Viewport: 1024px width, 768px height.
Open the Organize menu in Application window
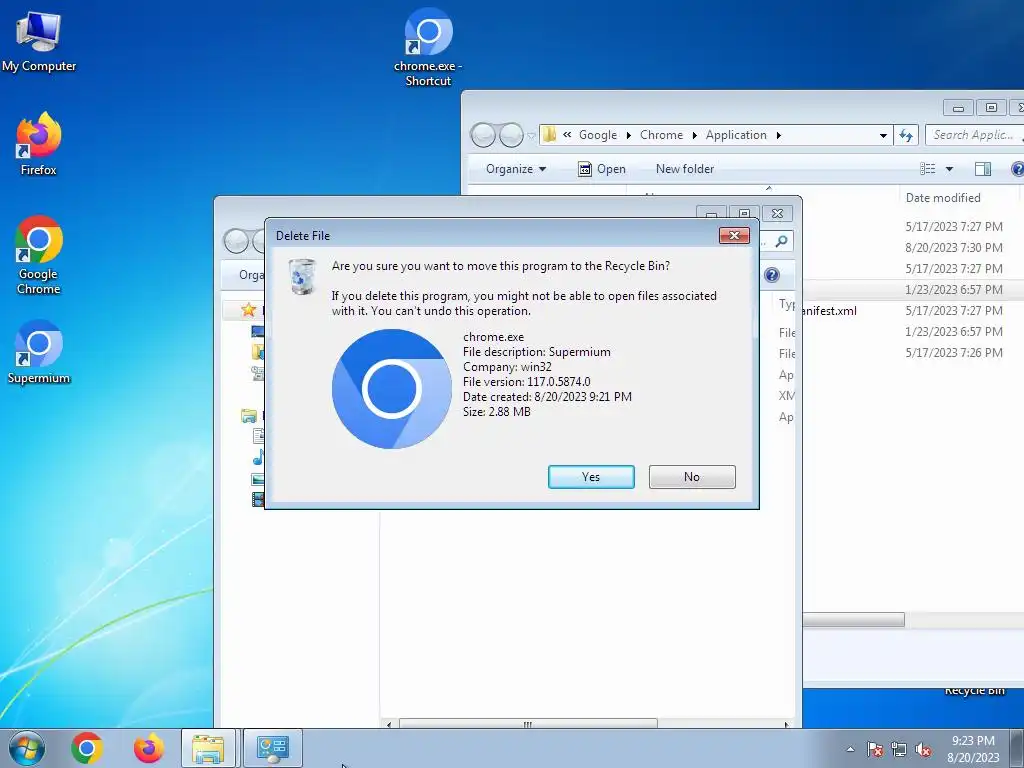[516, 169]
